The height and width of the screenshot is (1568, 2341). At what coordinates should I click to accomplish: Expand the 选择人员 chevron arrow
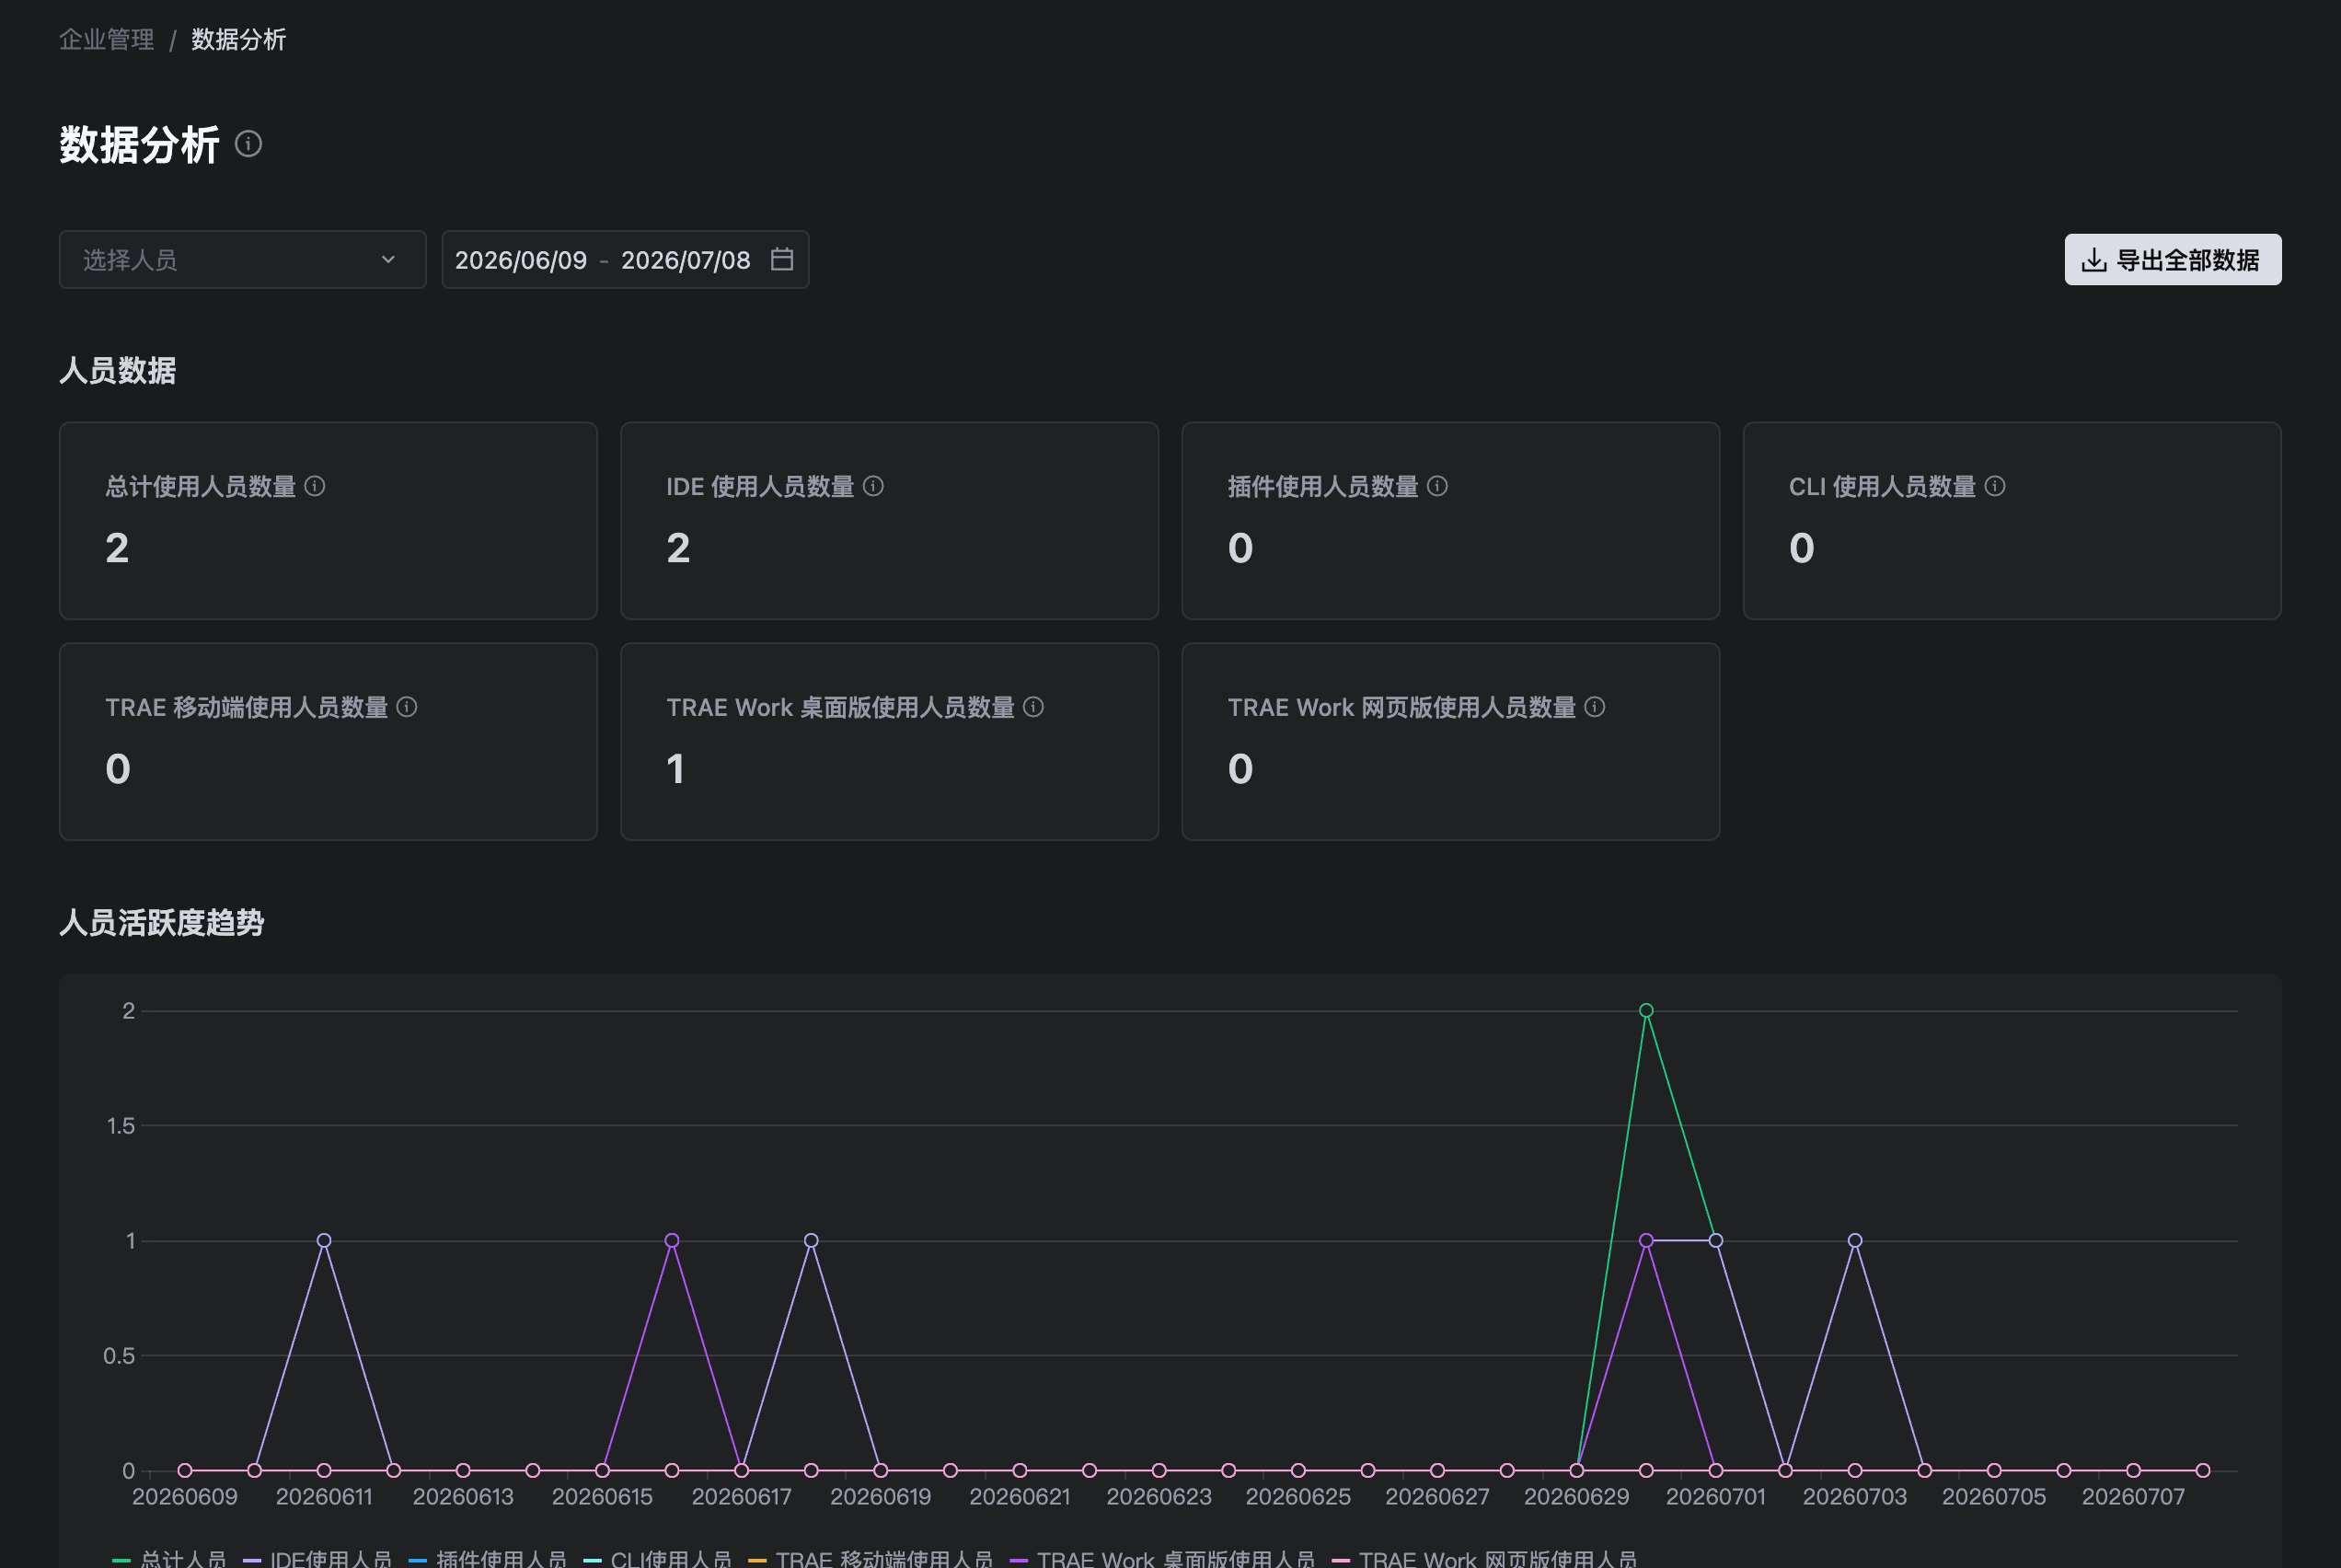[388, 260]
